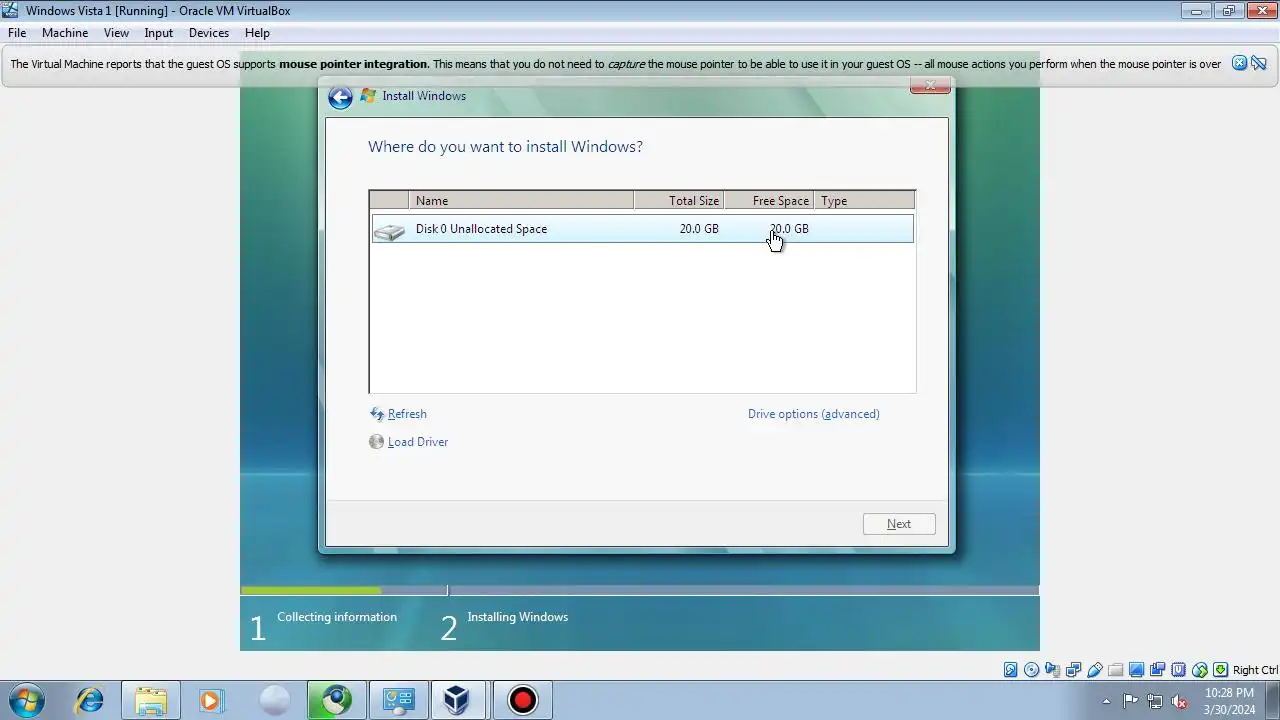Click the Load Driver link
This screenshot has width=1280, height=720.
[x=418, y=442]
